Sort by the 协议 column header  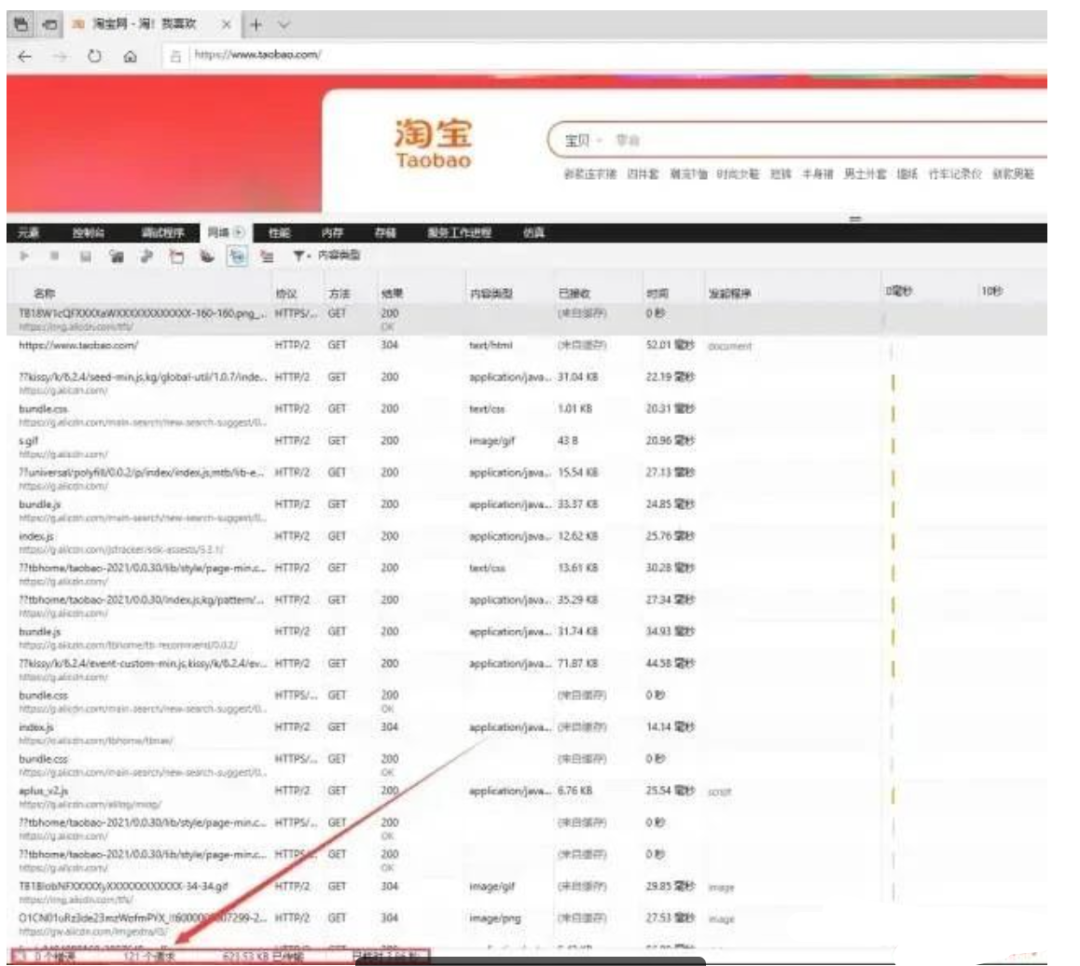pos(286,294)
